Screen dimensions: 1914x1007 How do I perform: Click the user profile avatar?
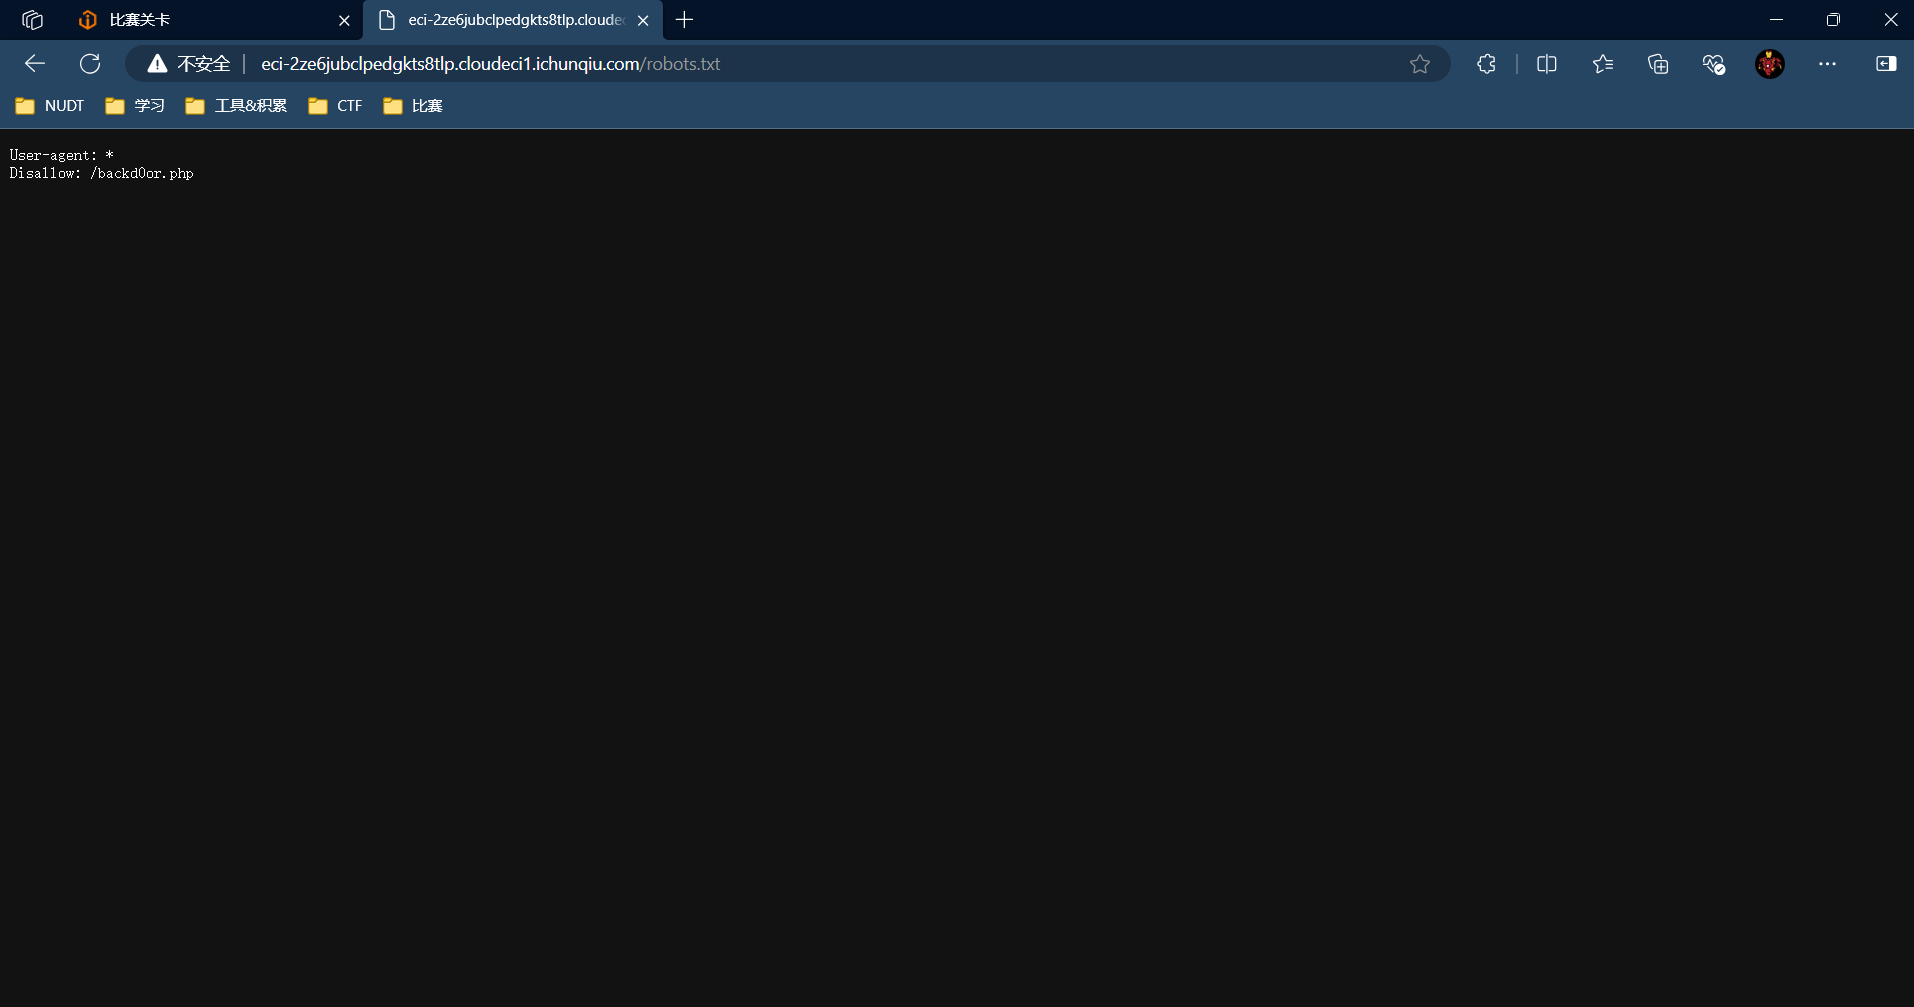coord(1769,64)
